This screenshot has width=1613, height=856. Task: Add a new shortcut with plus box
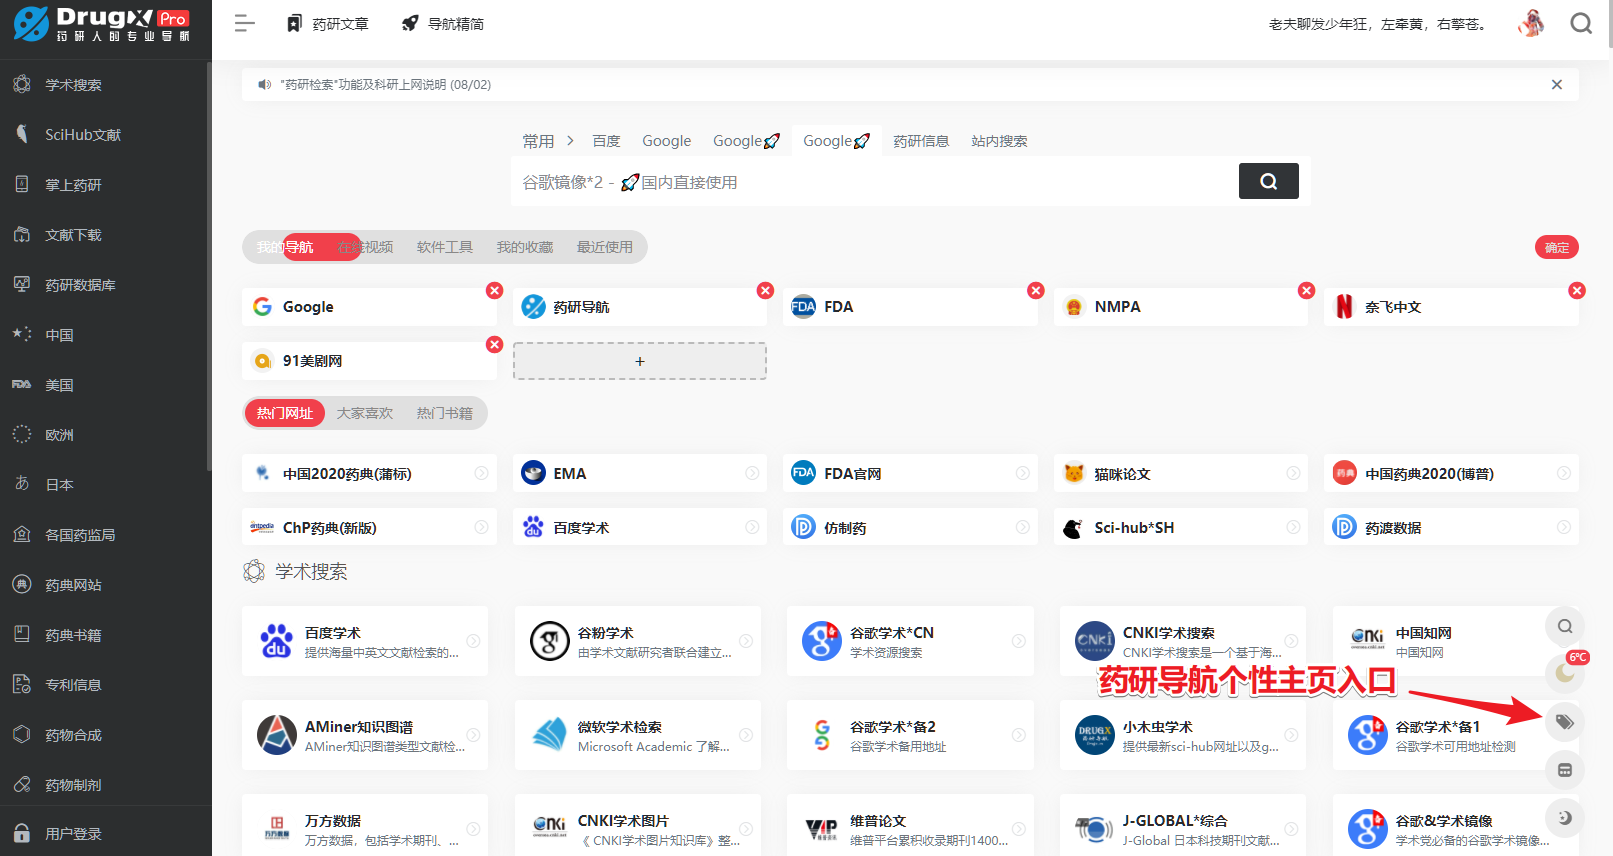(640, 361)
